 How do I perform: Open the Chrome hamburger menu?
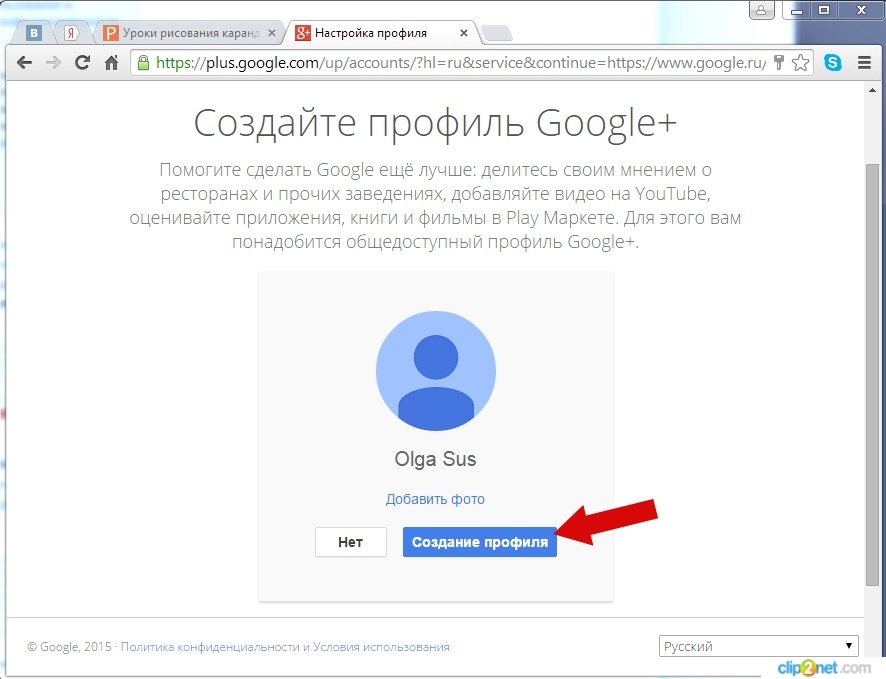(864, 62)
